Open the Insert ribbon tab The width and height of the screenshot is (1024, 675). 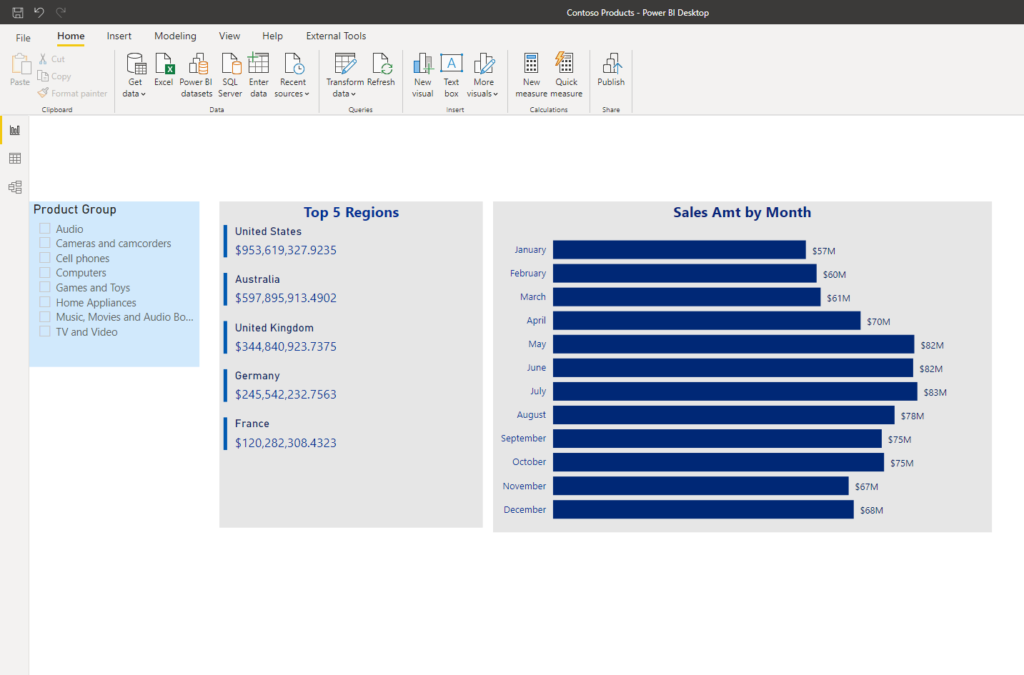[x=119, y=36]
